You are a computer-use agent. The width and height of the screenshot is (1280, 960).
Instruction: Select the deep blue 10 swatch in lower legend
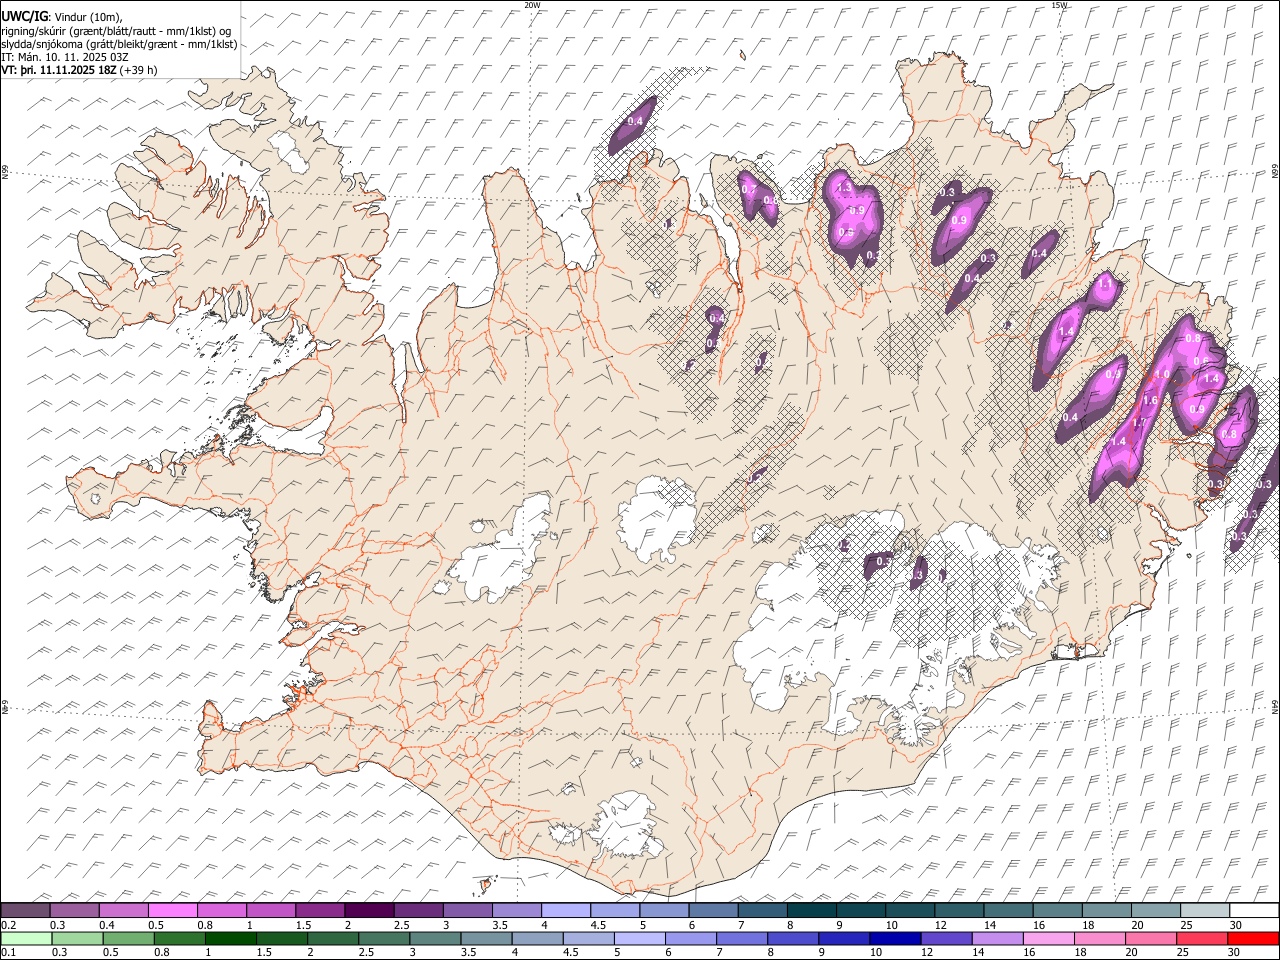coord(894,938)
